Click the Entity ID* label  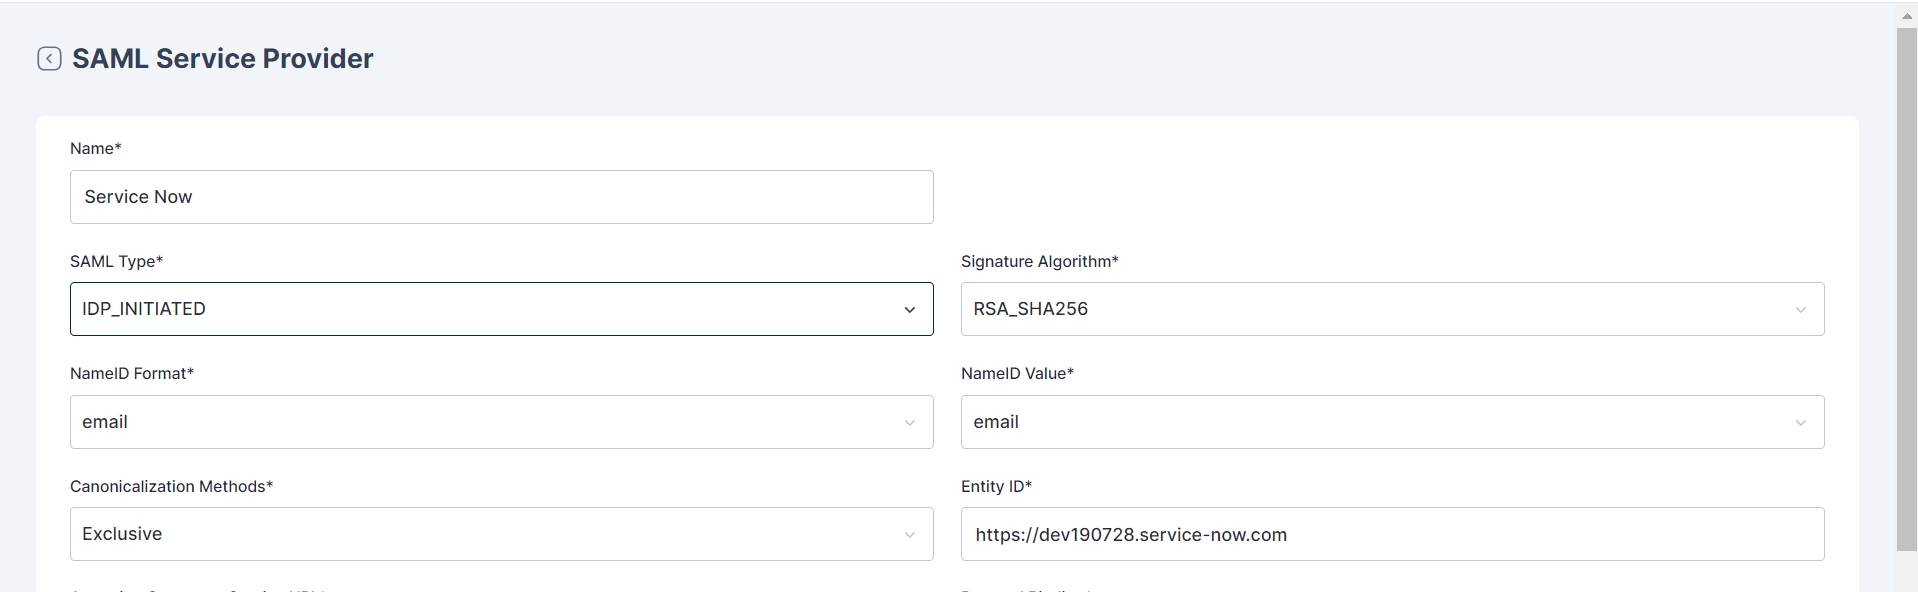(996, 486)
